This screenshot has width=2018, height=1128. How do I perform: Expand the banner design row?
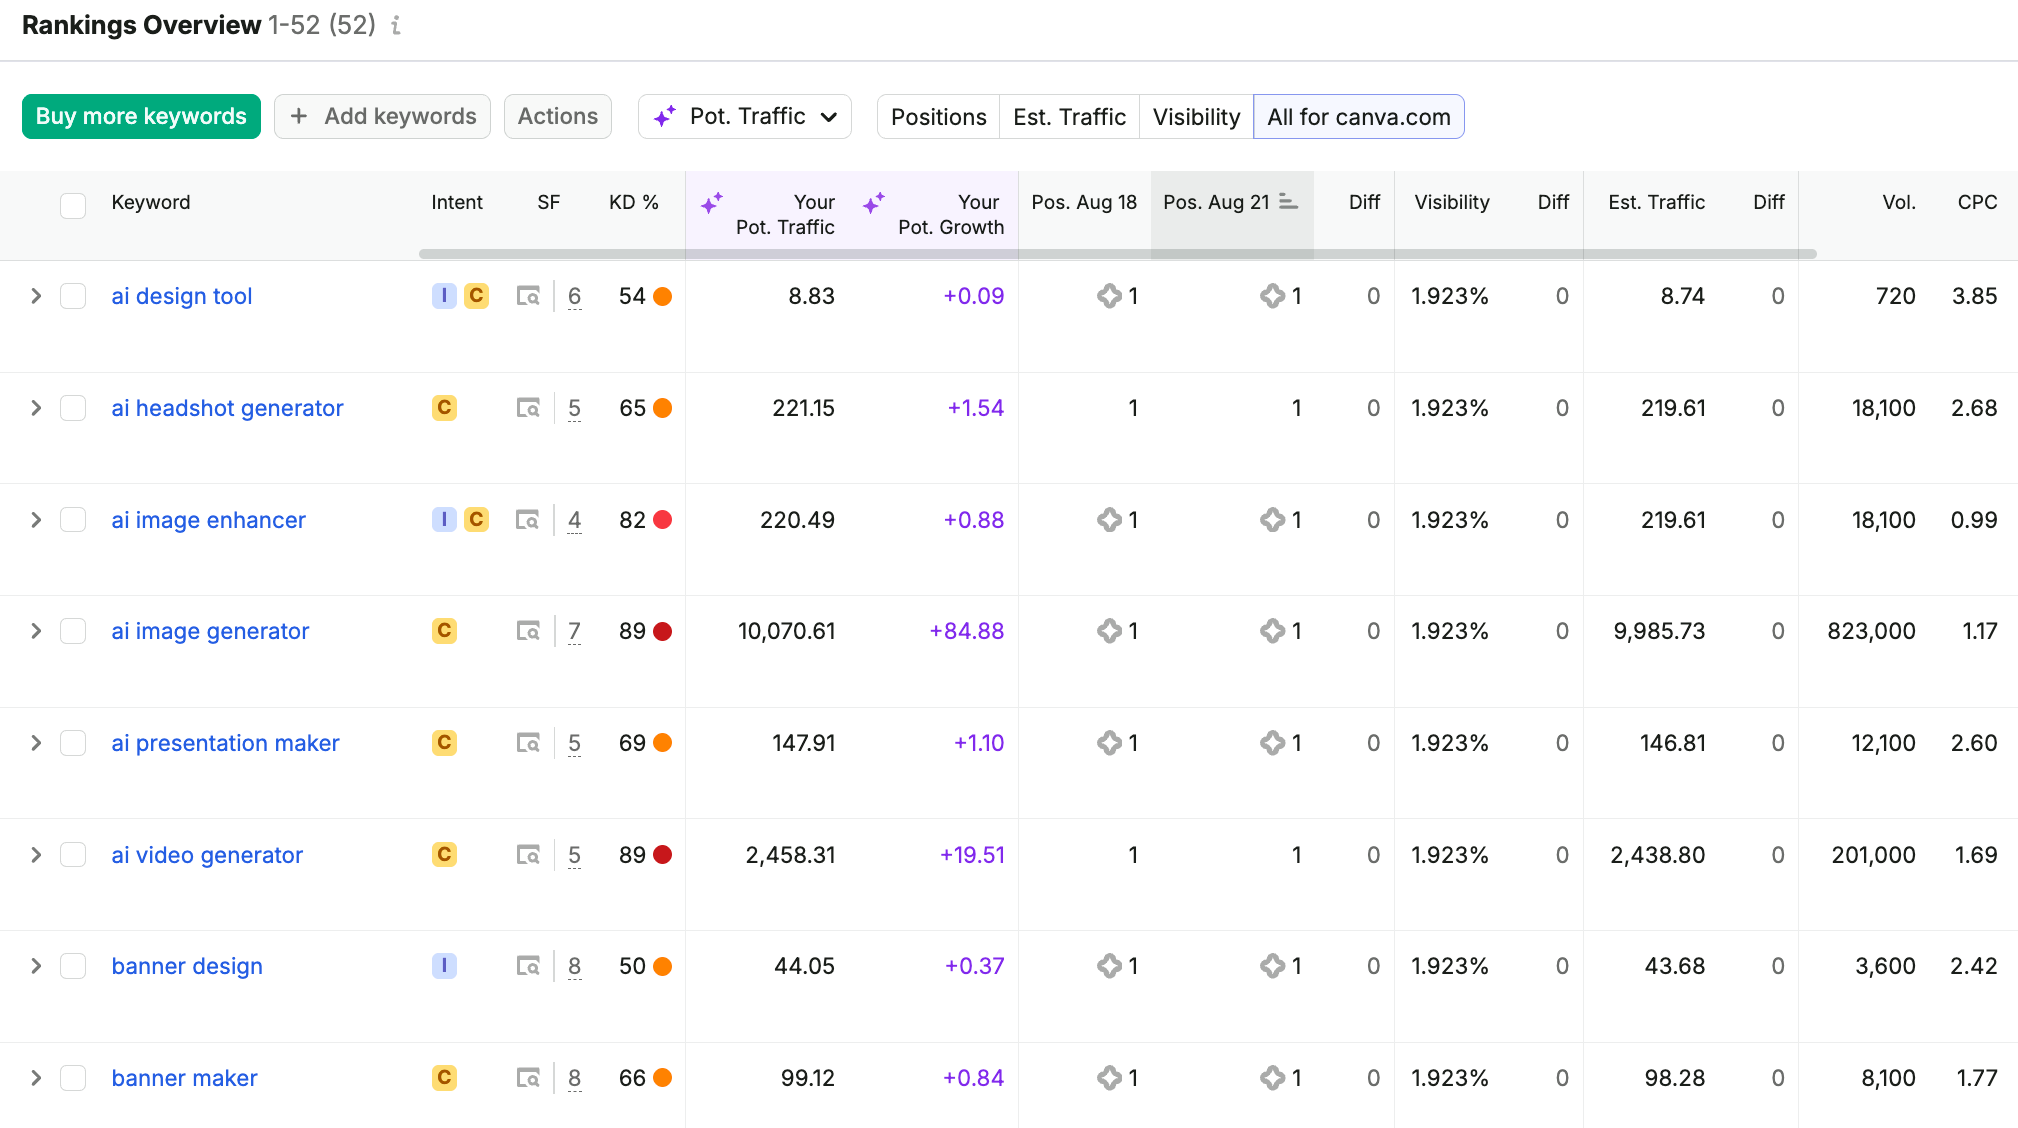click(x=36, y=966)
